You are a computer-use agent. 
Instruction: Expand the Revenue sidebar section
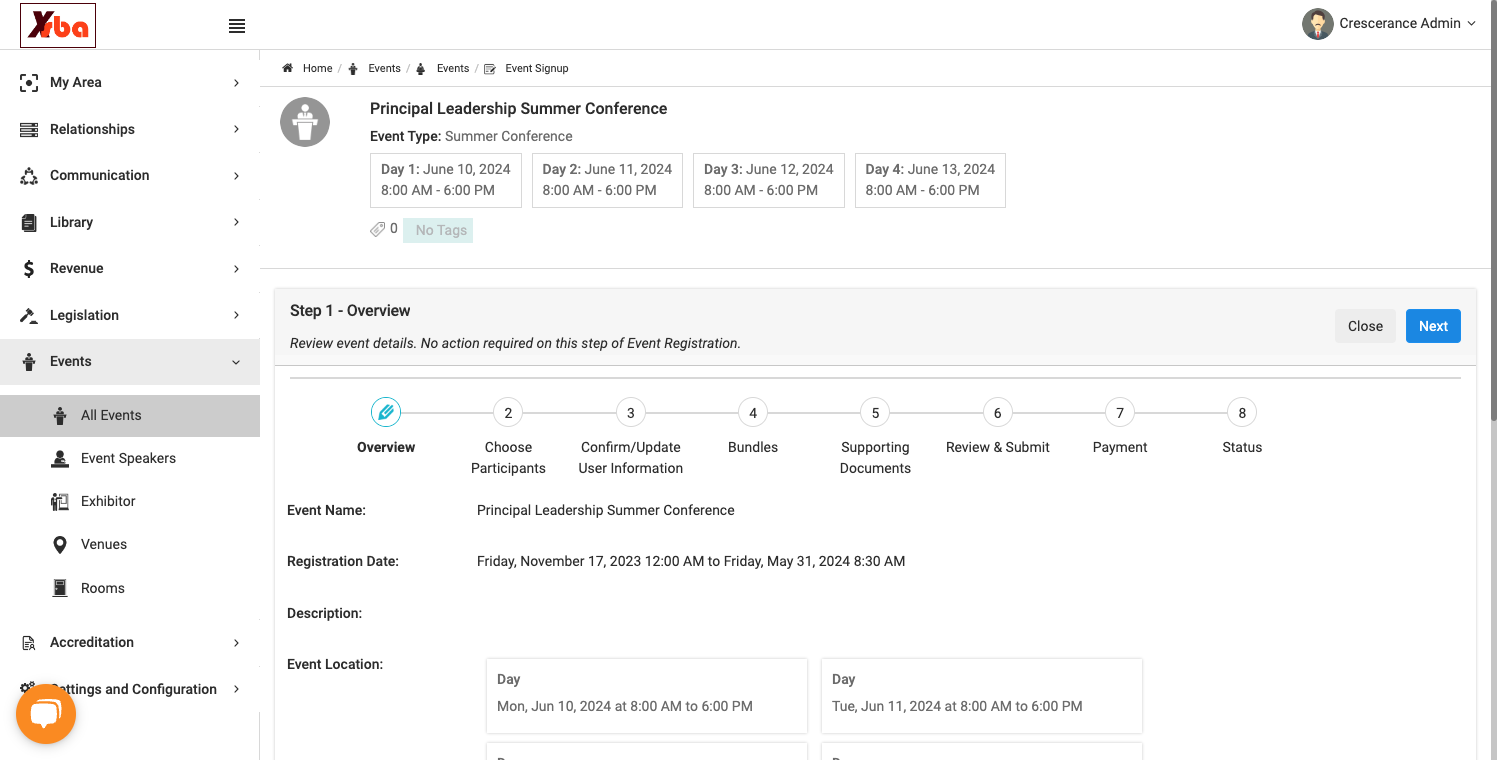click(130, 269)
